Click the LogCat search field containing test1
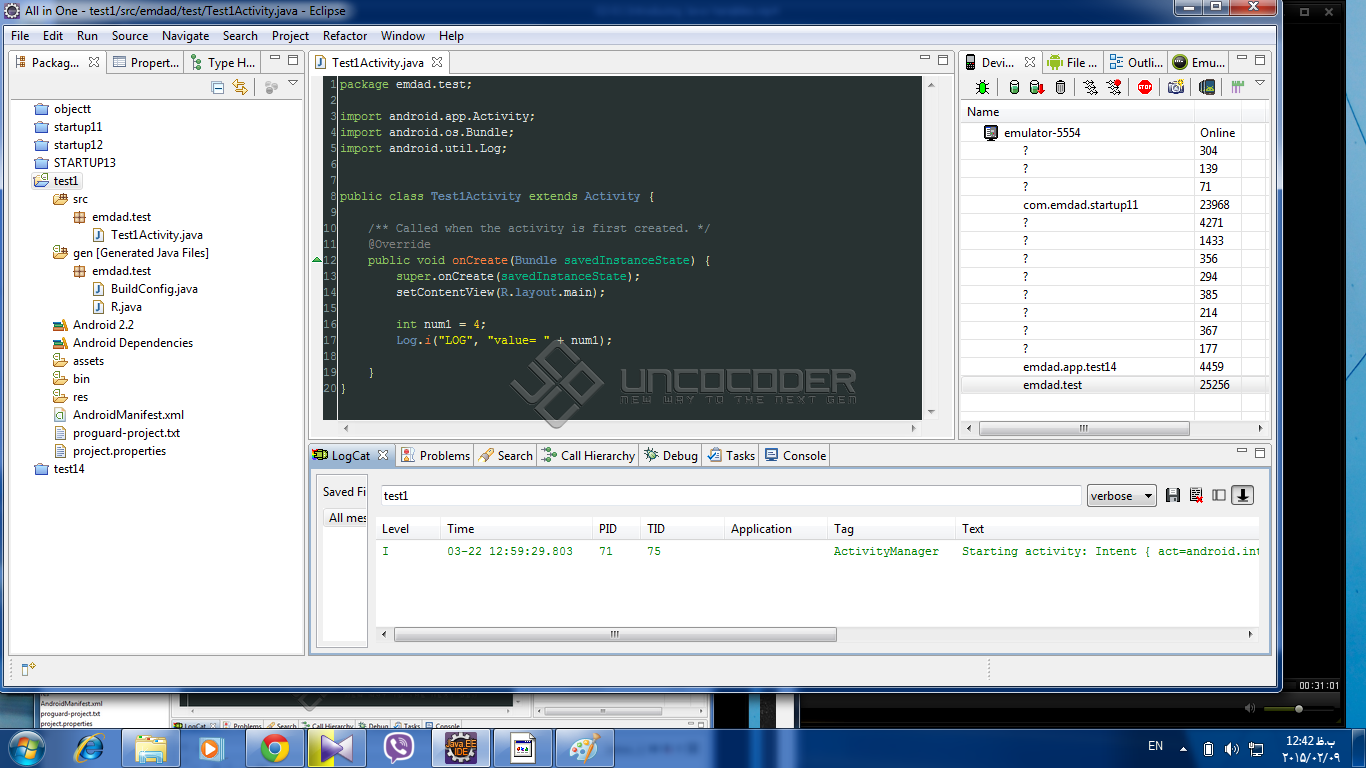 tap(730, 495)
